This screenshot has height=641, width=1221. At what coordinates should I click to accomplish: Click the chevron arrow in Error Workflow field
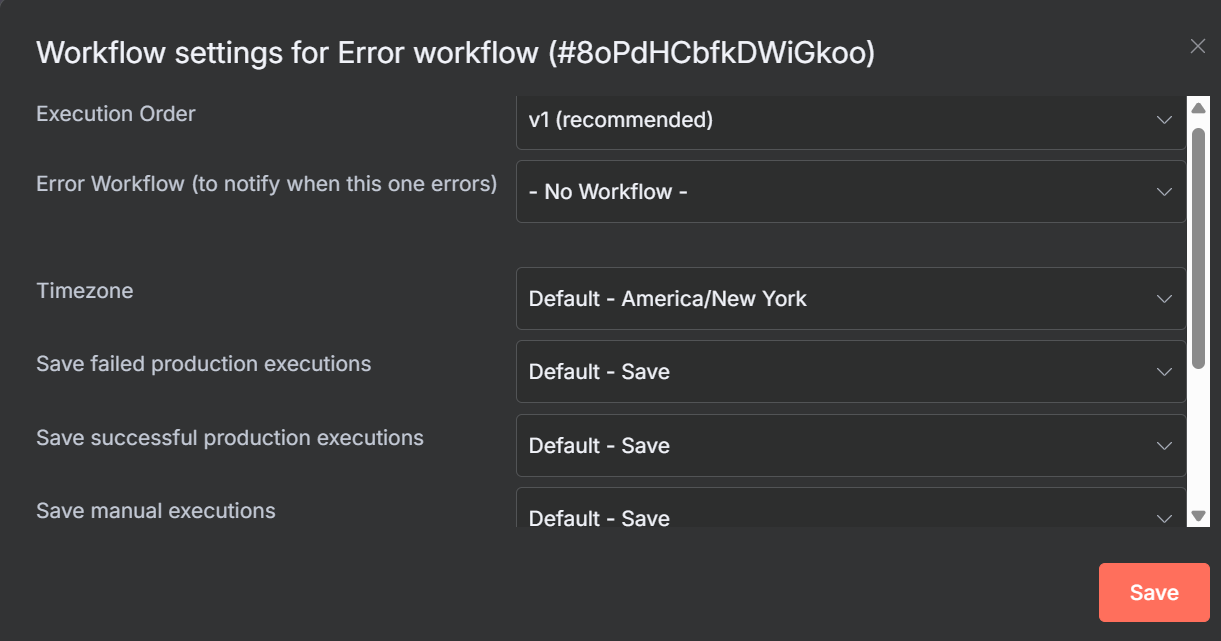[1164, 191]
